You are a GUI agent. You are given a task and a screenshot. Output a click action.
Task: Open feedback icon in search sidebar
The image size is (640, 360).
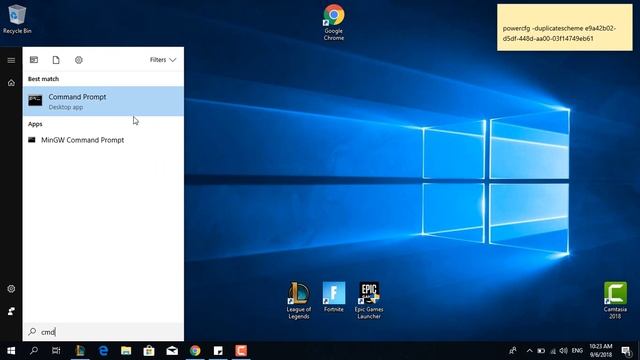[11, 311]
